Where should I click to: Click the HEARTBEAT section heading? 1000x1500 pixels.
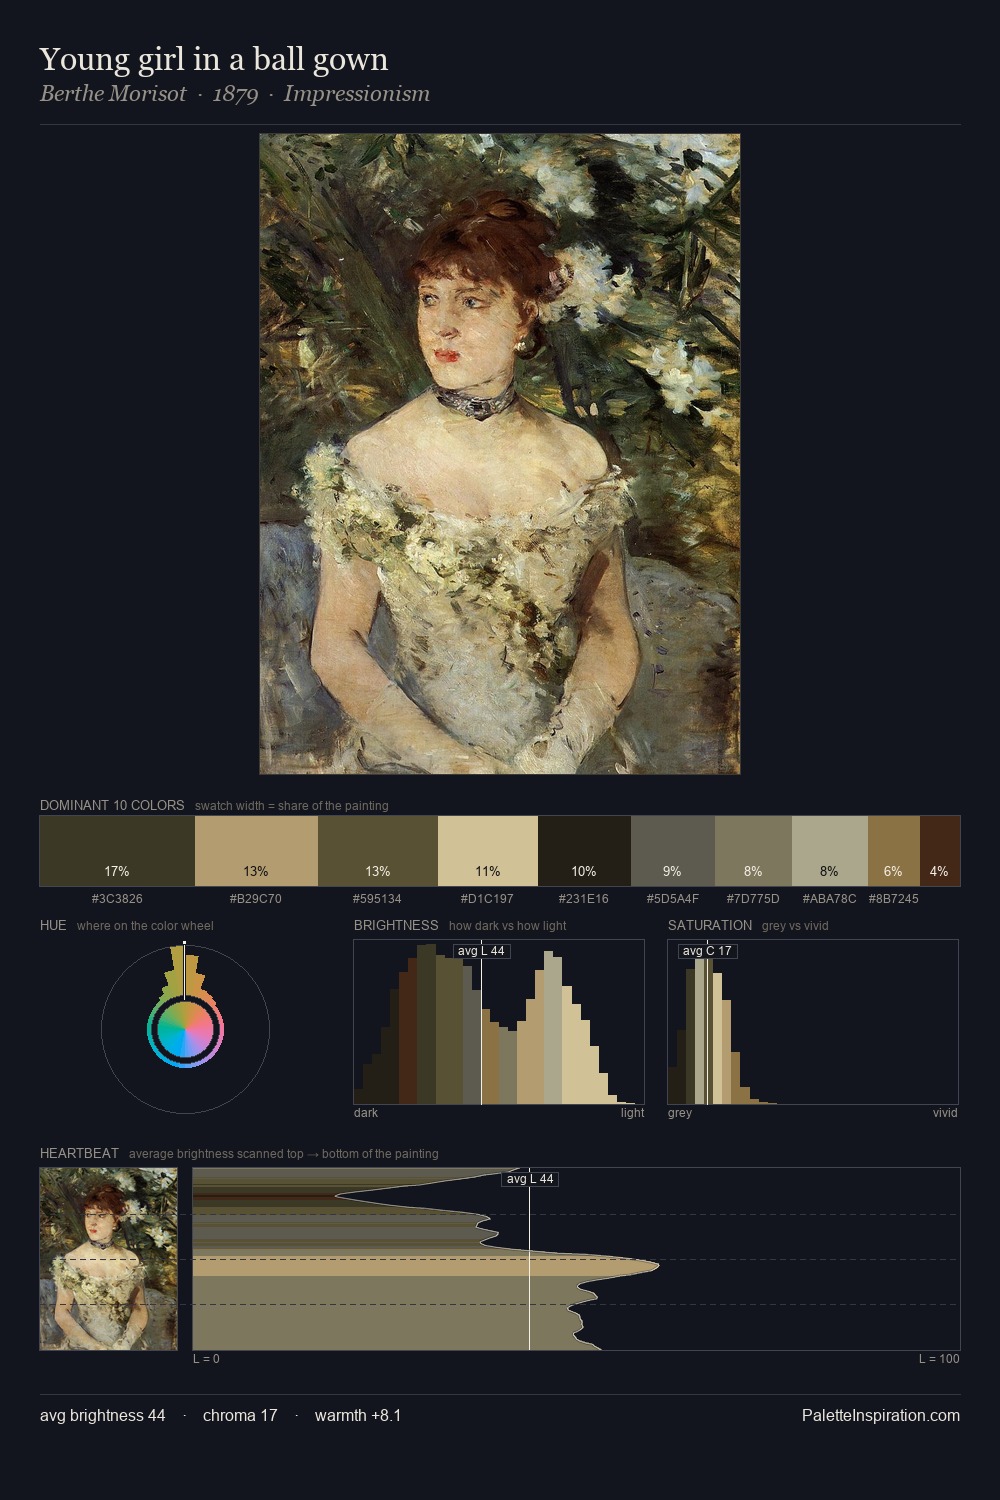point(79,1153)
